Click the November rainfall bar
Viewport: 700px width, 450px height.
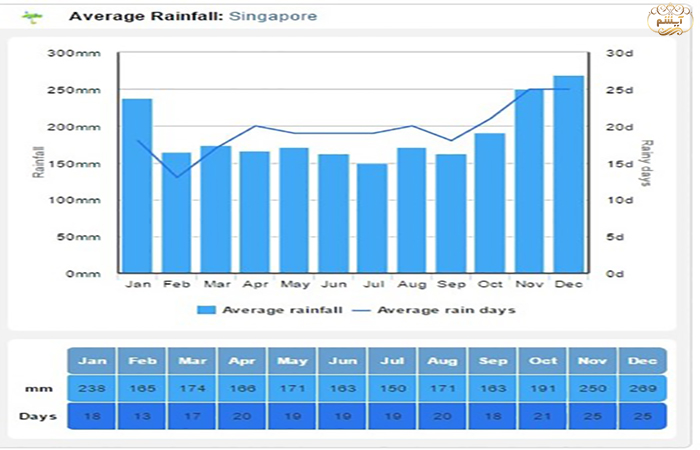pyautogui.click(x=529, y=181)
